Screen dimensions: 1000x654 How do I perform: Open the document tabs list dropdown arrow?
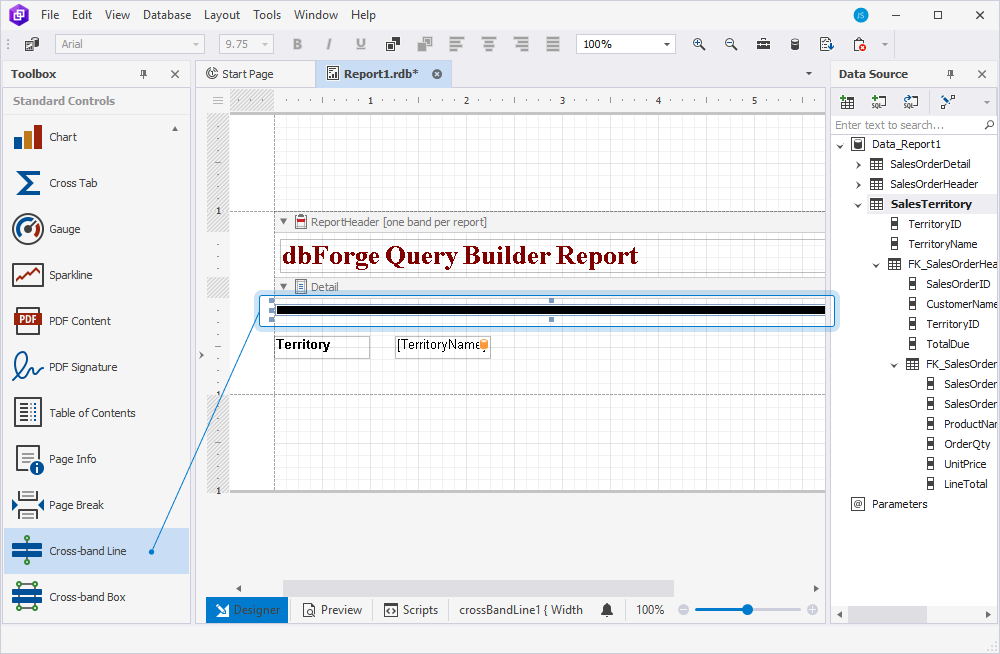pos(809,74)
